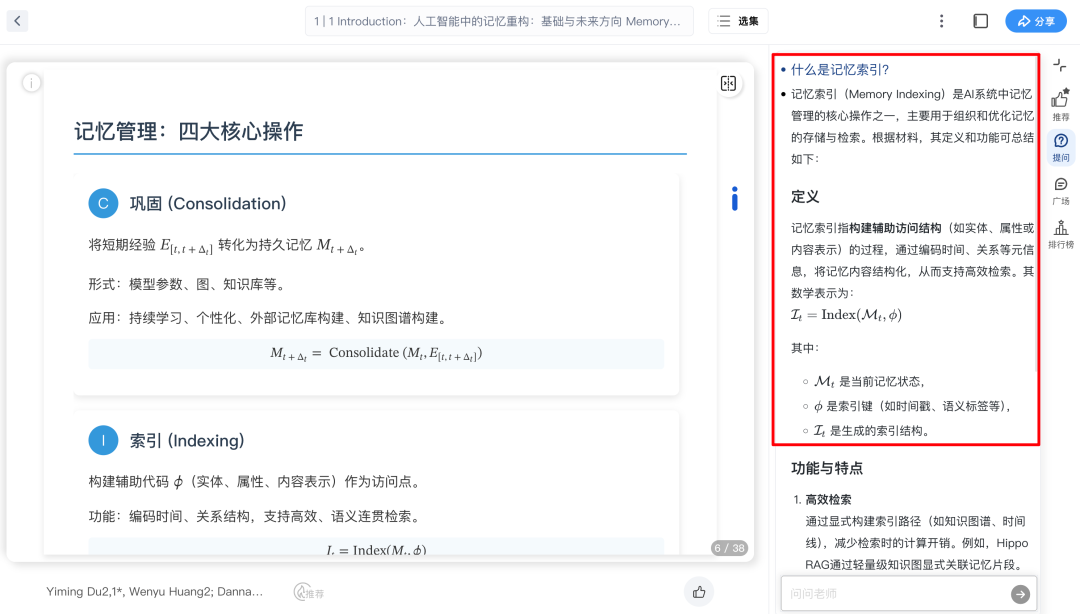Screen dimensions: 1080x614
Task: Select the 提问 question tab
Action: pos(1060,147)
